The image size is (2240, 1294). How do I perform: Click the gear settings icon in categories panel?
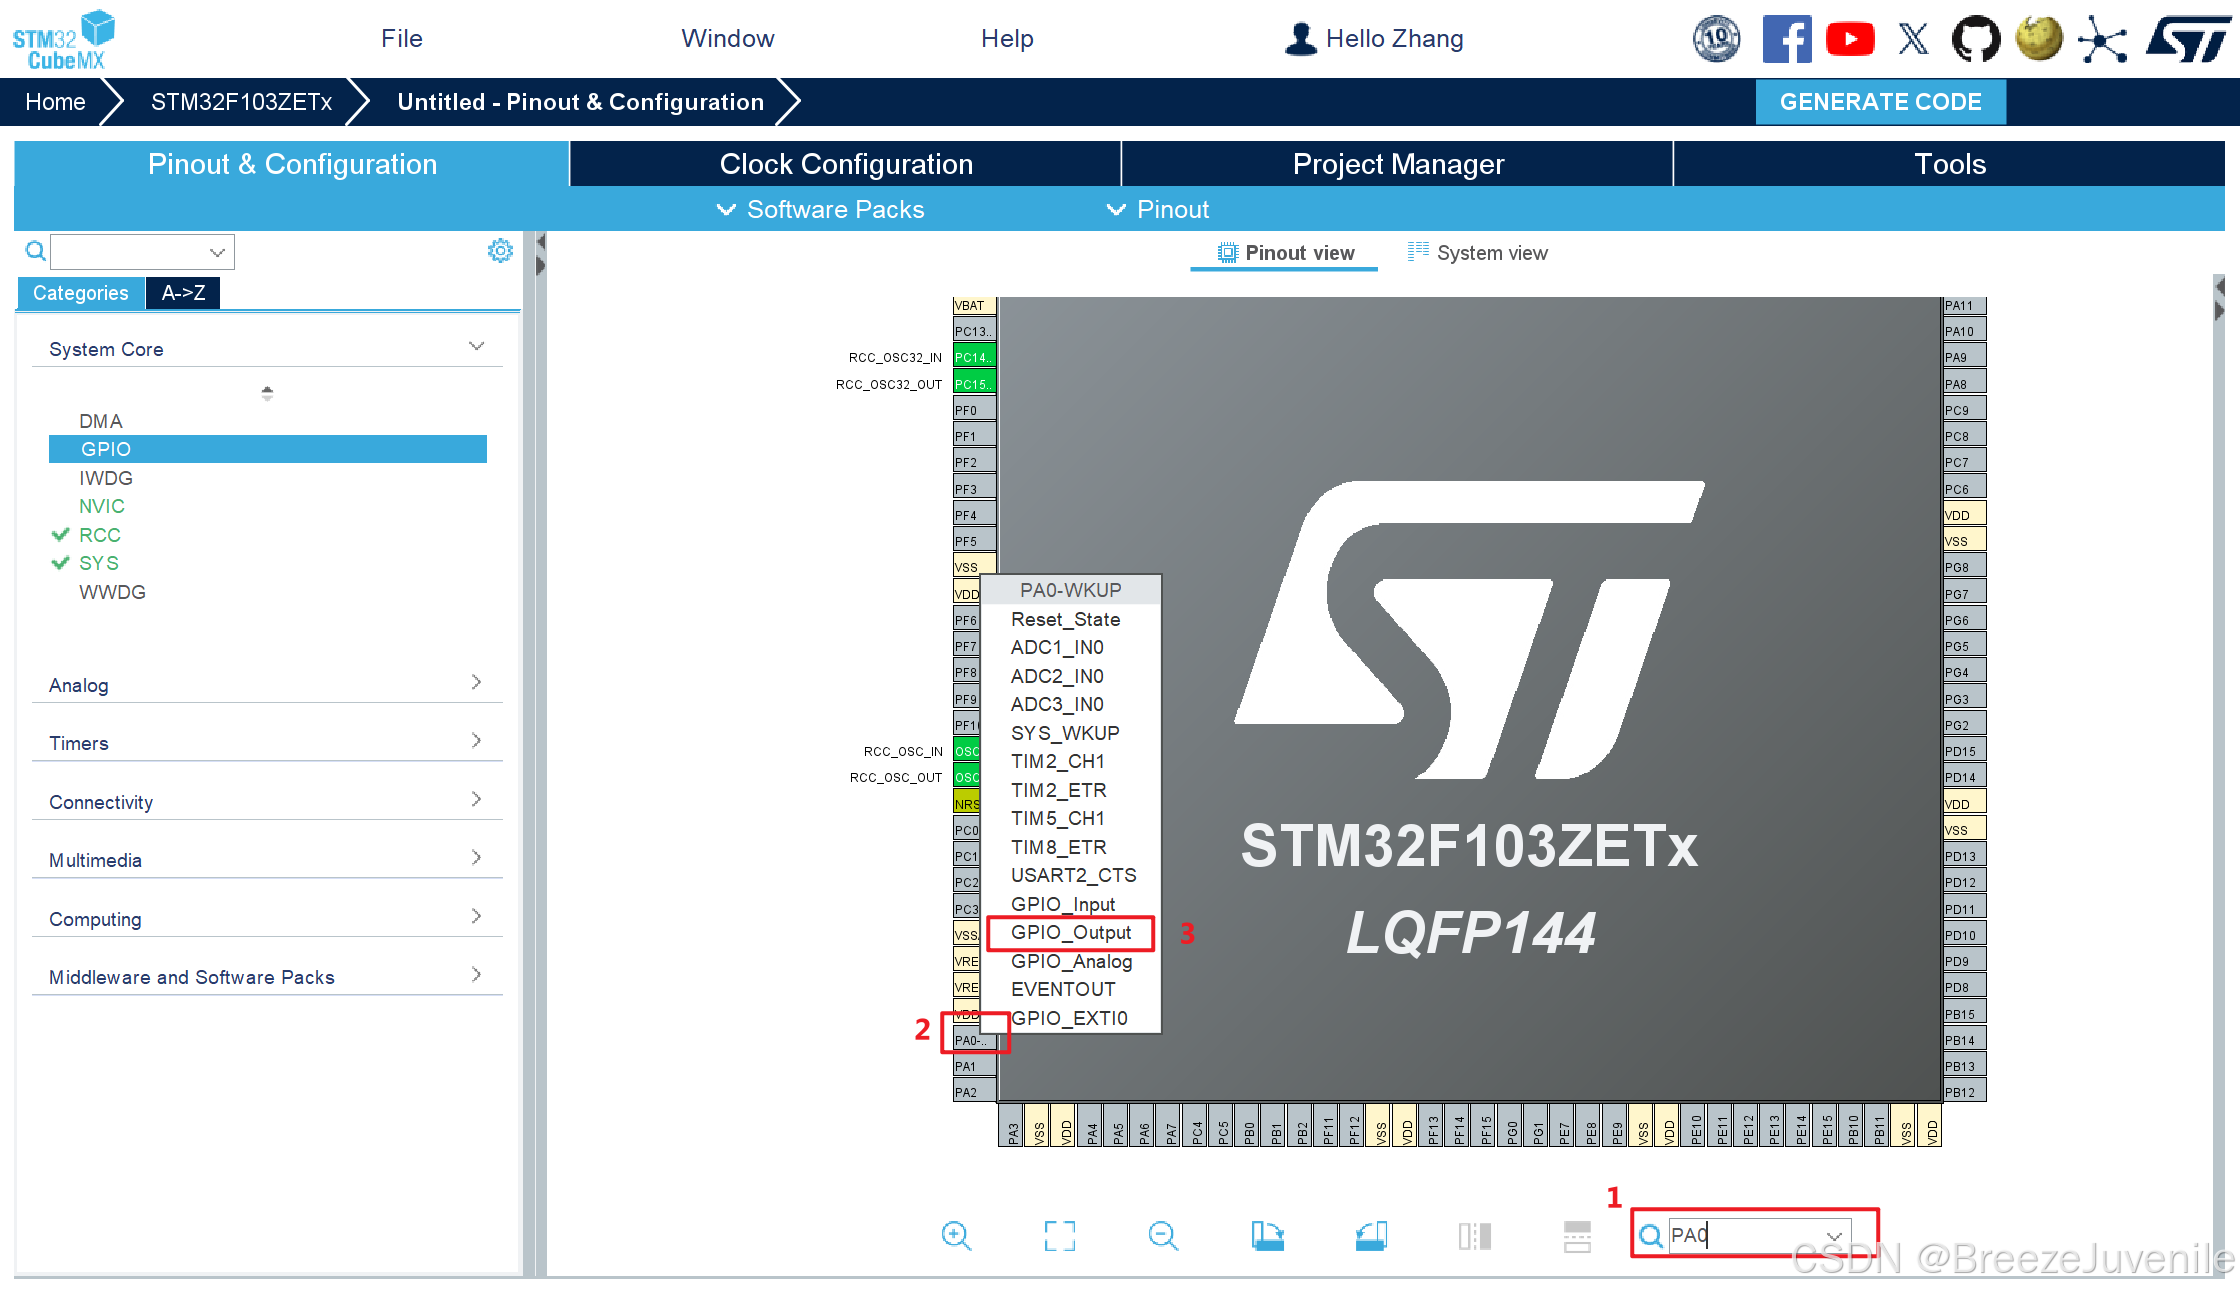click(x=500, y=251)
